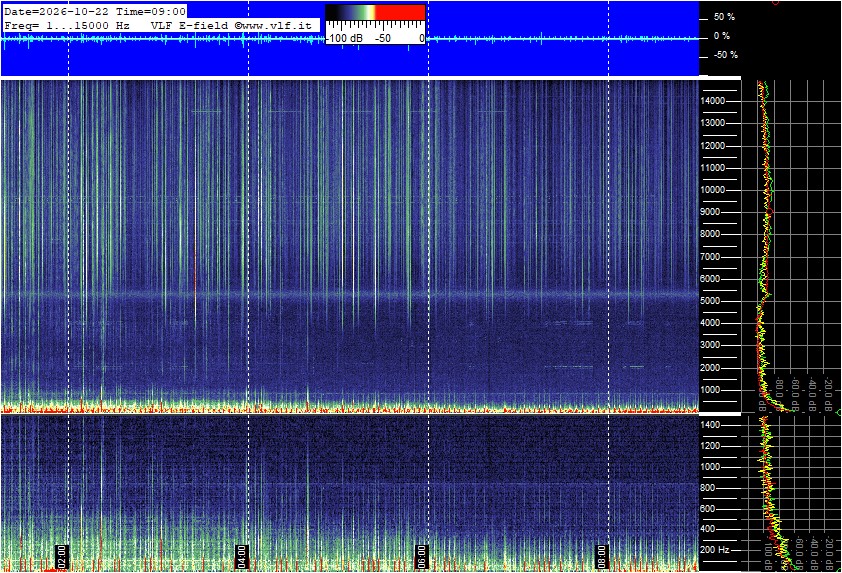
Task: Click the 8000 frequency axis label
Action: click(710, 234)
